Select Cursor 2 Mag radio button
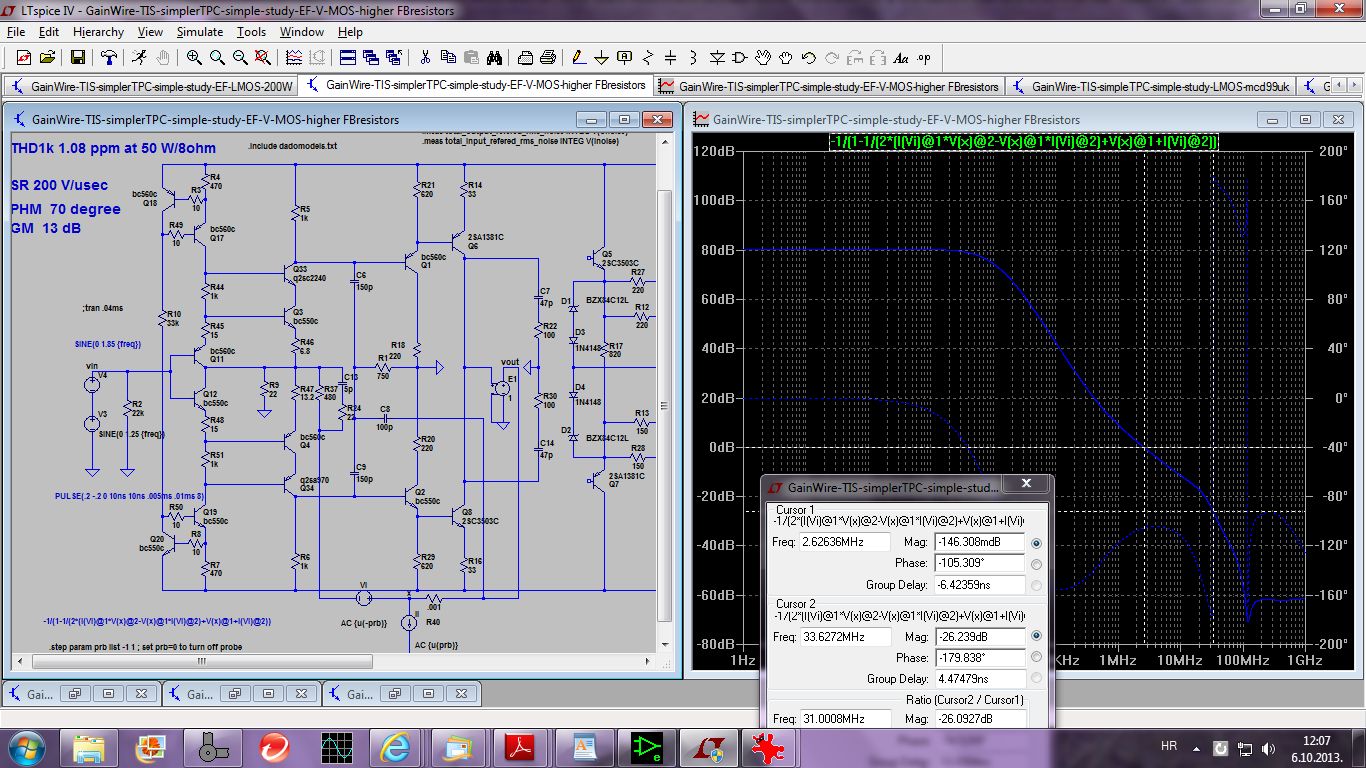This screenshot has height=768, width=1366. 1036,636
